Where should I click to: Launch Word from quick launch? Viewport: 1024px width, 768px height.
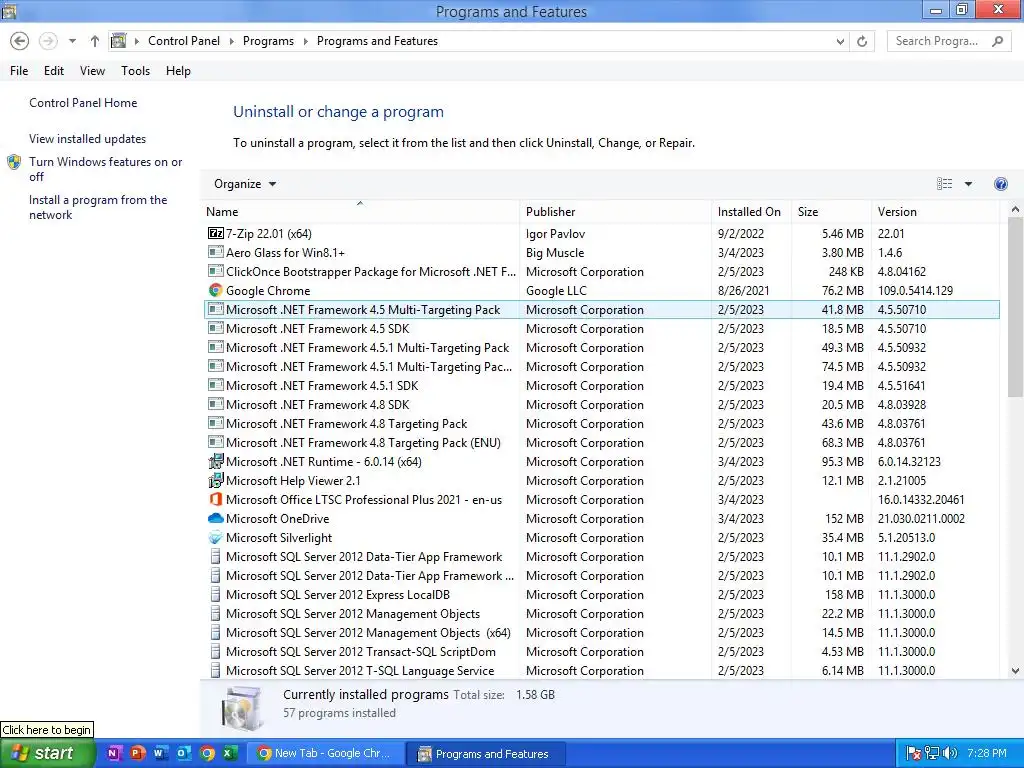(160, 753)
